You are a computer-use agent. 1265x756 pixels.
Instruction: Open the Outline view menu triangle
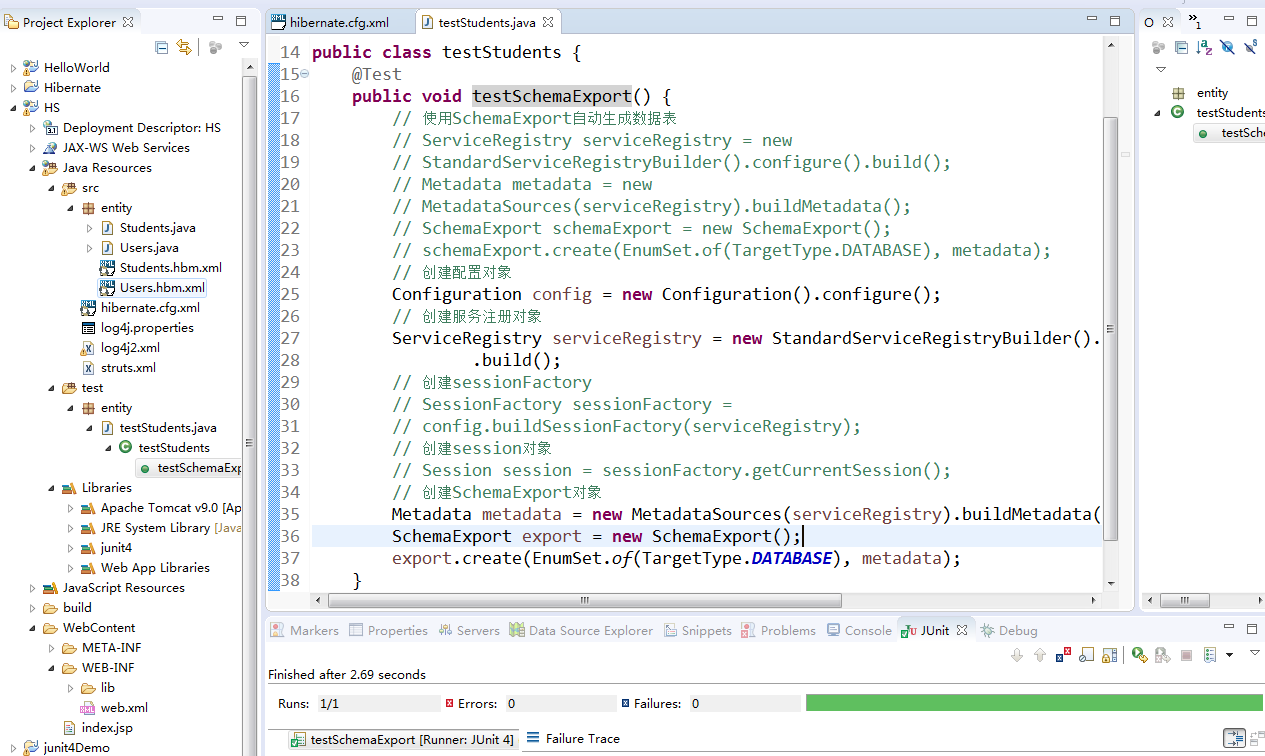1161,70
